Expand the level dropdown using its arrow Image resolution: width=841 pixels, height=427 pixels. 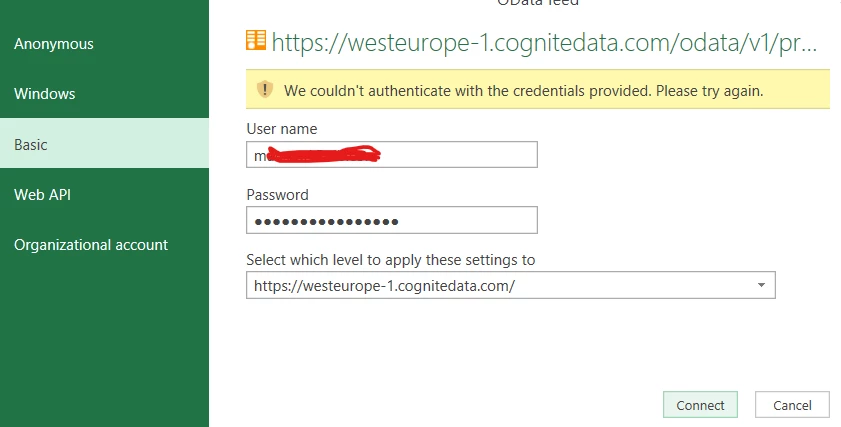(x=761, y=286)
